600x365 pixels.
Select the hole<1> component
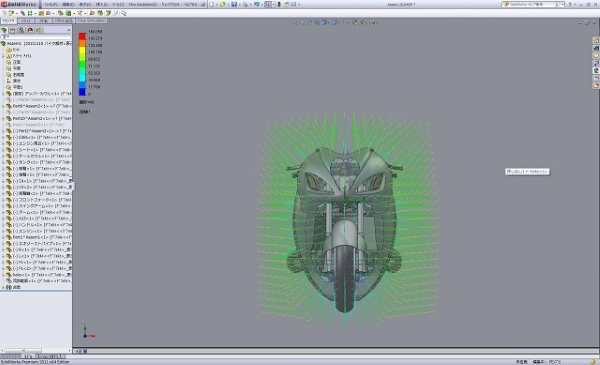[42, 275]
